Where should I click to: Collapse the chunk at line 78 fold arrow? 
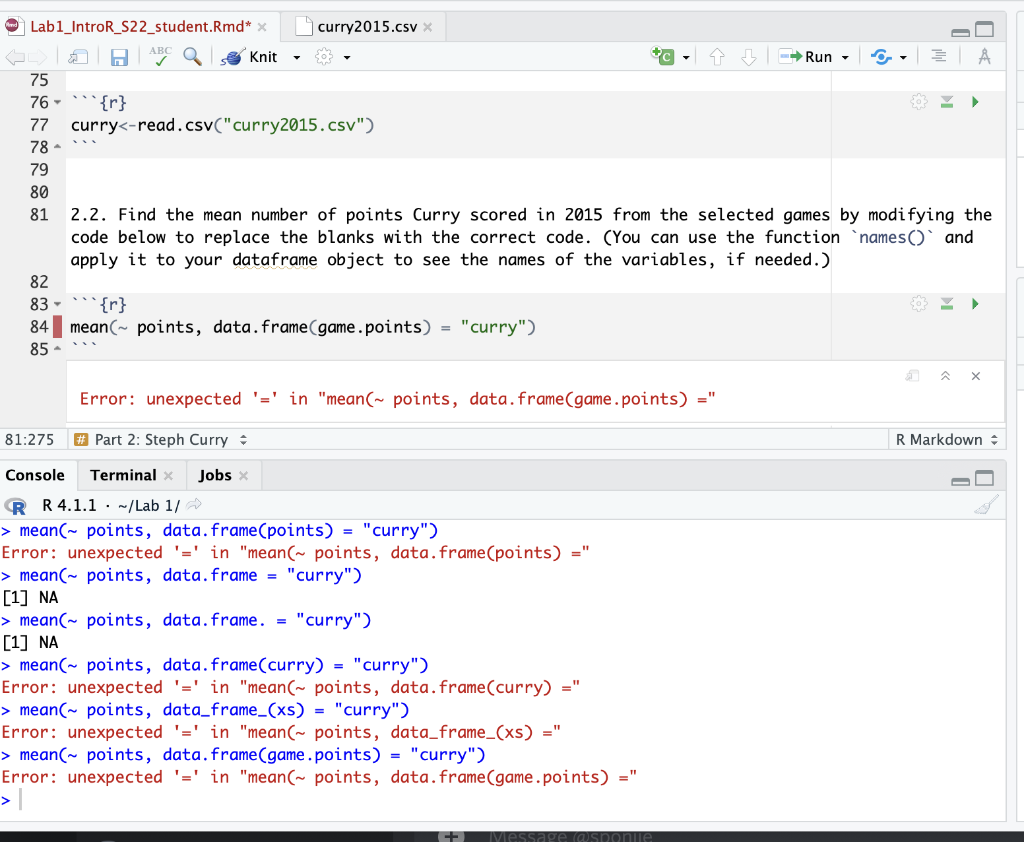point(57,146)
